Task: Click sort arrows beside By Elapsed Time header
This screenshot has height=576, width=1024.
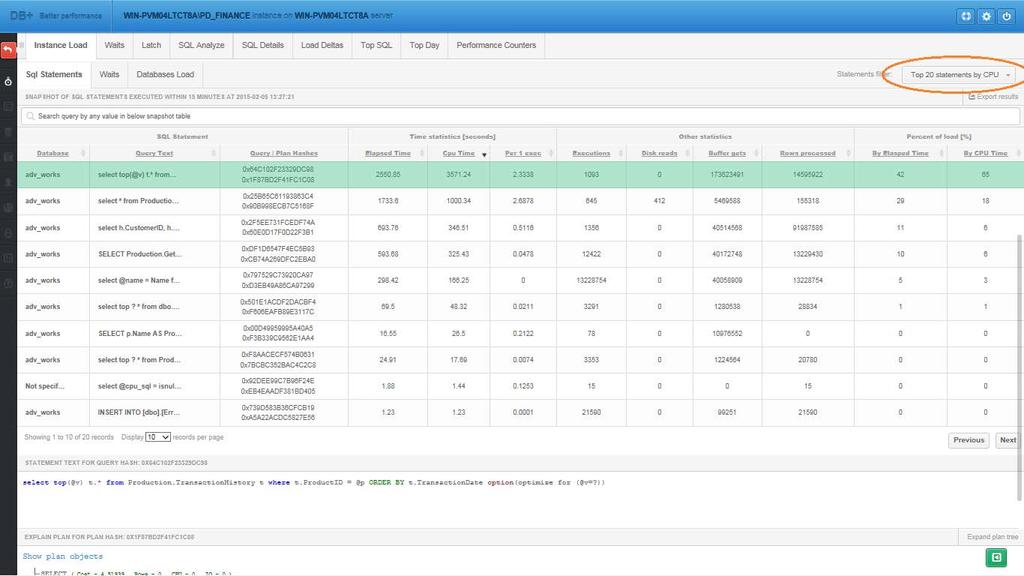Action: 941,153
